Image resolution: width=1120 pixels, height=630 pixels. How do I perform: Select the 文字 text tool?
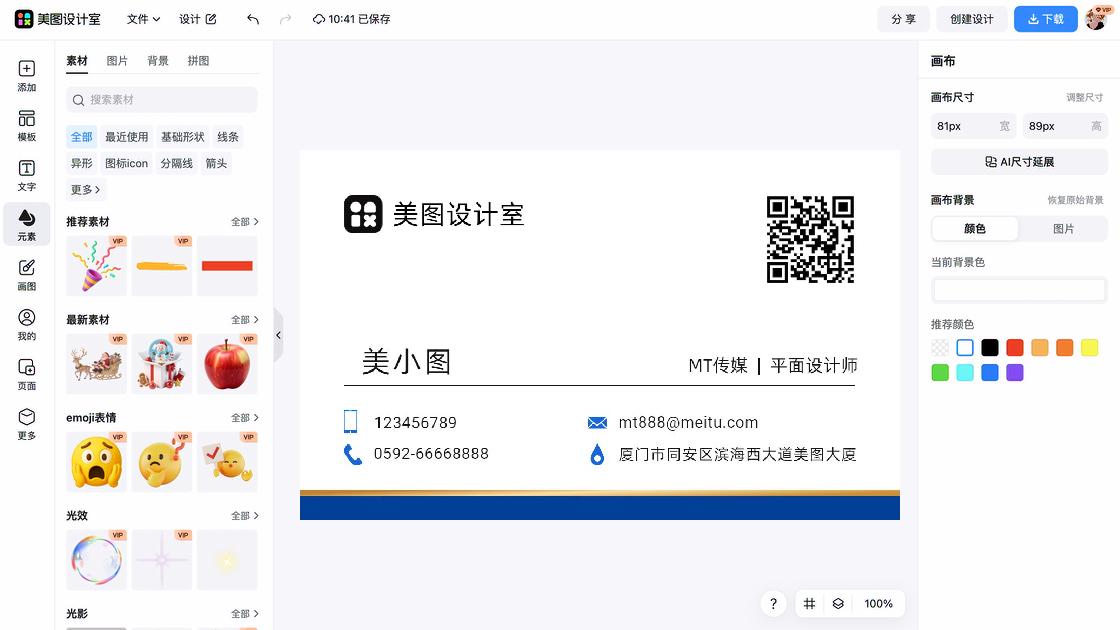pyautogui.click(x=26, y=175)
